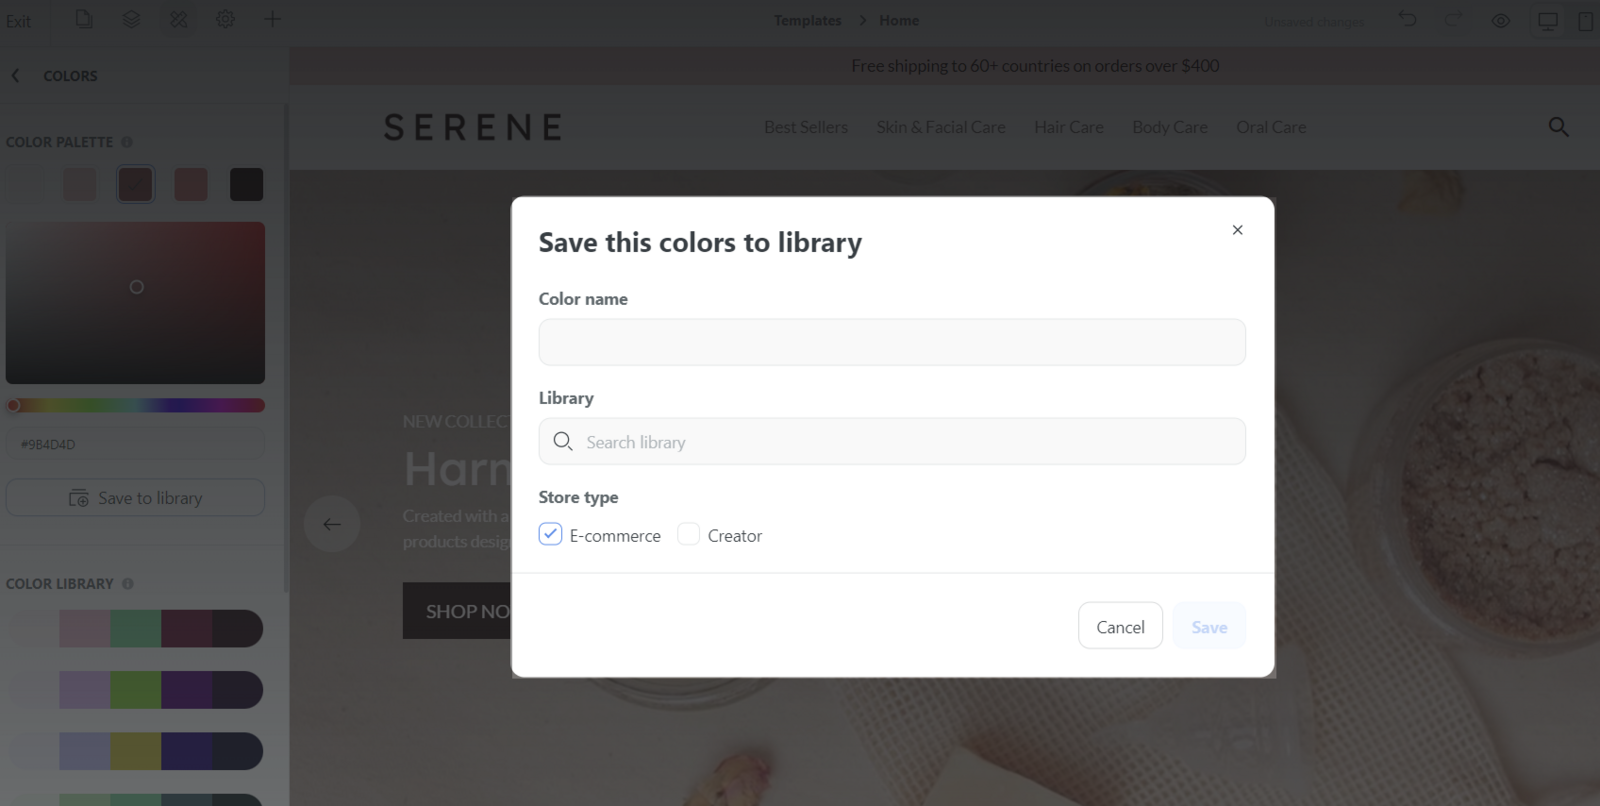1600x806 pixels.
Task: Select the blue and olive library palette
Action: click(x=135, y=751)
